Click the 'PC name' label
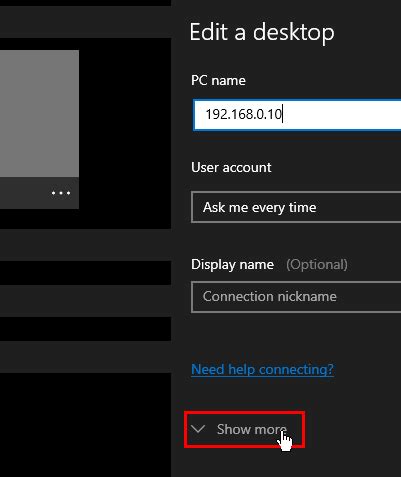Image resolution: width=401 pixels, height=477 pixels. (x=218, y=80)
